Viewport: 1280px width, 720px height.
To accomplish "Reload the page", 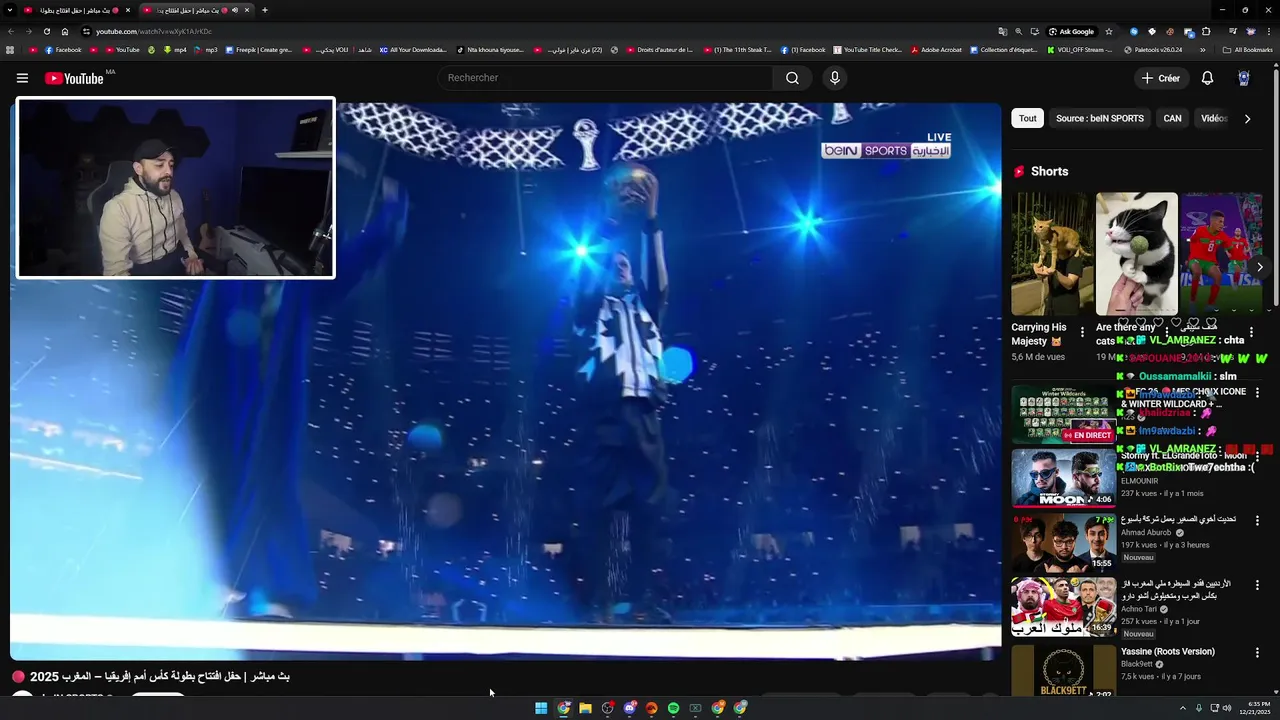I will click(46, 31).
